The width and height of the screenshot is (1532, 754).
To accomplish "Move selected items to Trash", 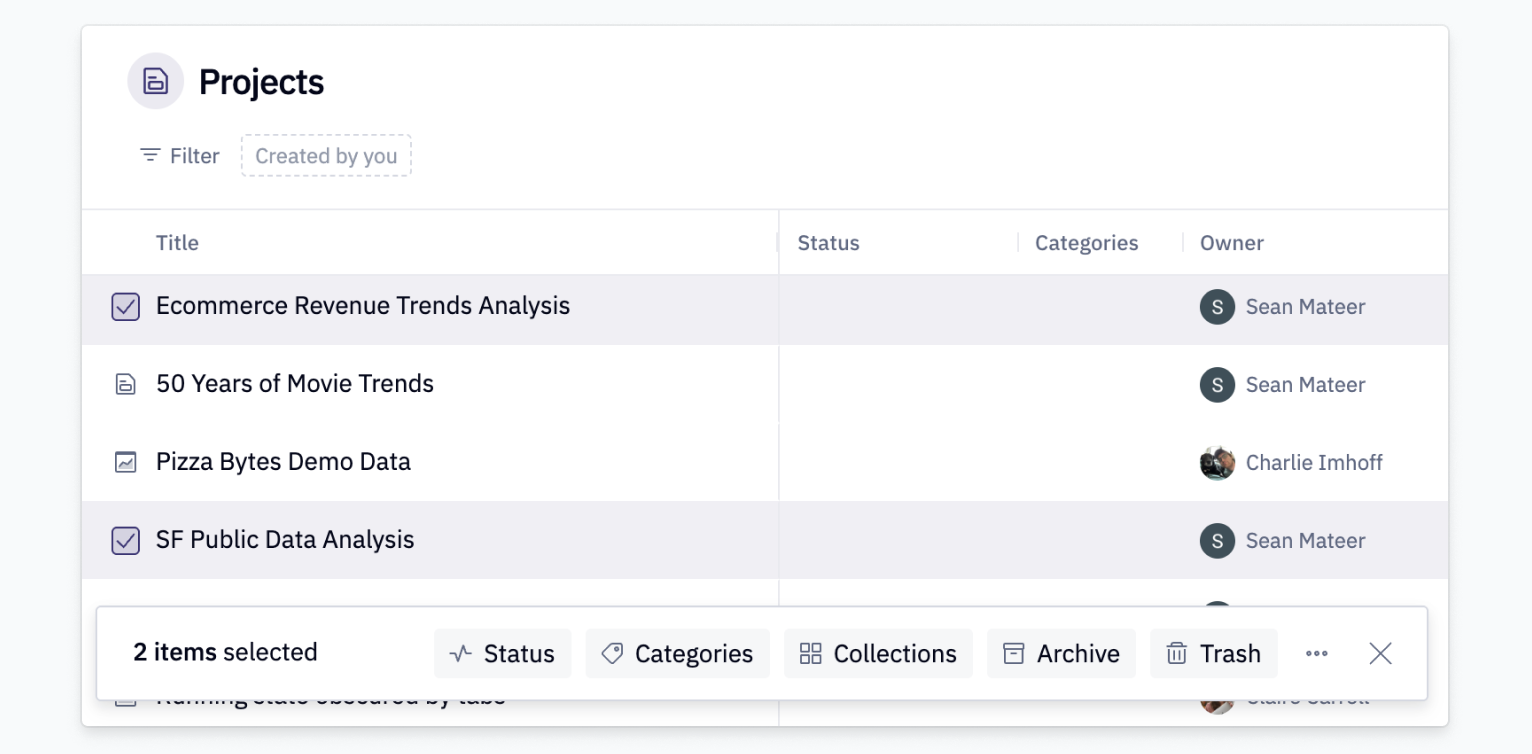I will pyautogui.click(x=1213, y=653).
